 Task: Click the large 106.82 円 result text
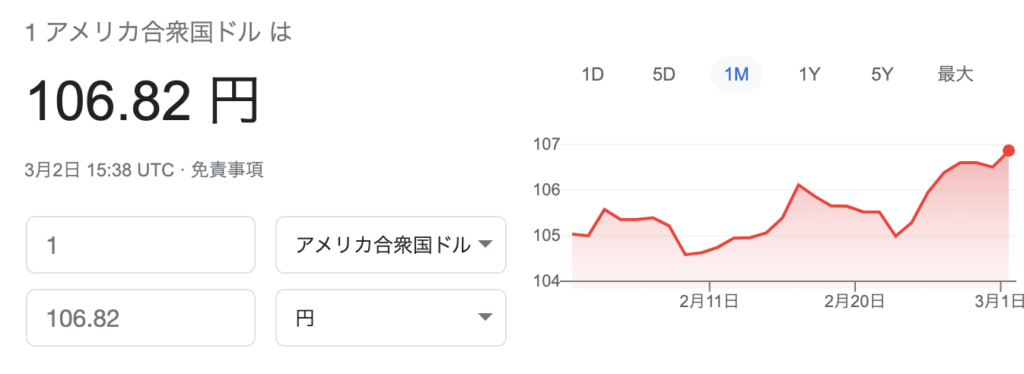click(x=143, y=101)
